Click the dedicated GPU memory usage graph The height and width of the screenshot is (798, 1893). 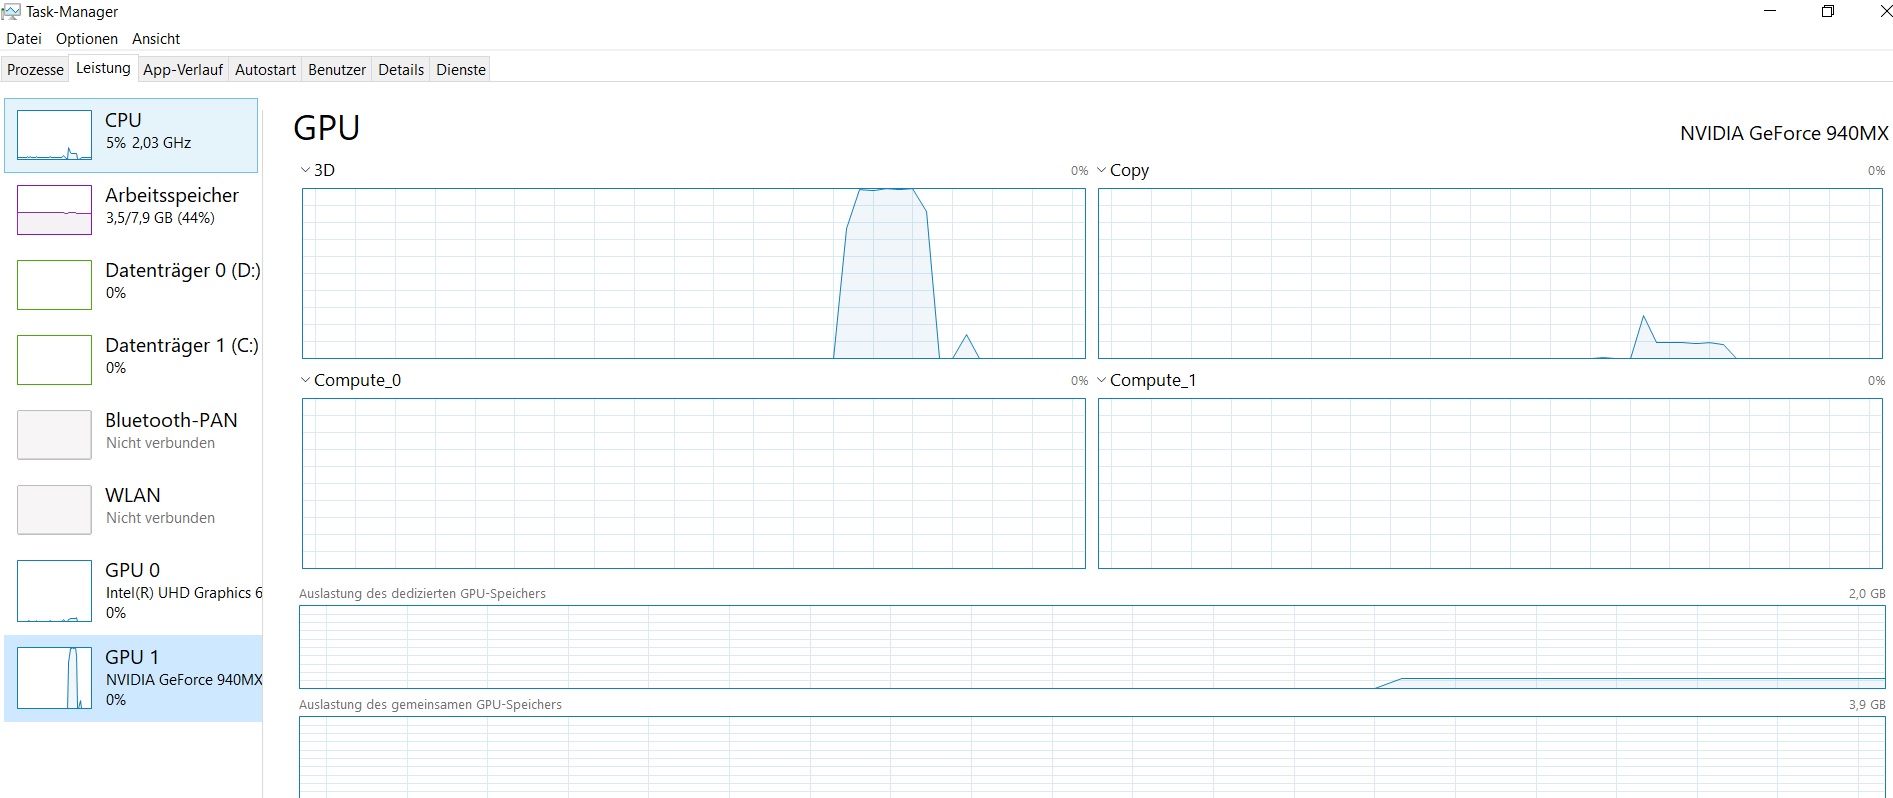click(x=1091, y=647)
